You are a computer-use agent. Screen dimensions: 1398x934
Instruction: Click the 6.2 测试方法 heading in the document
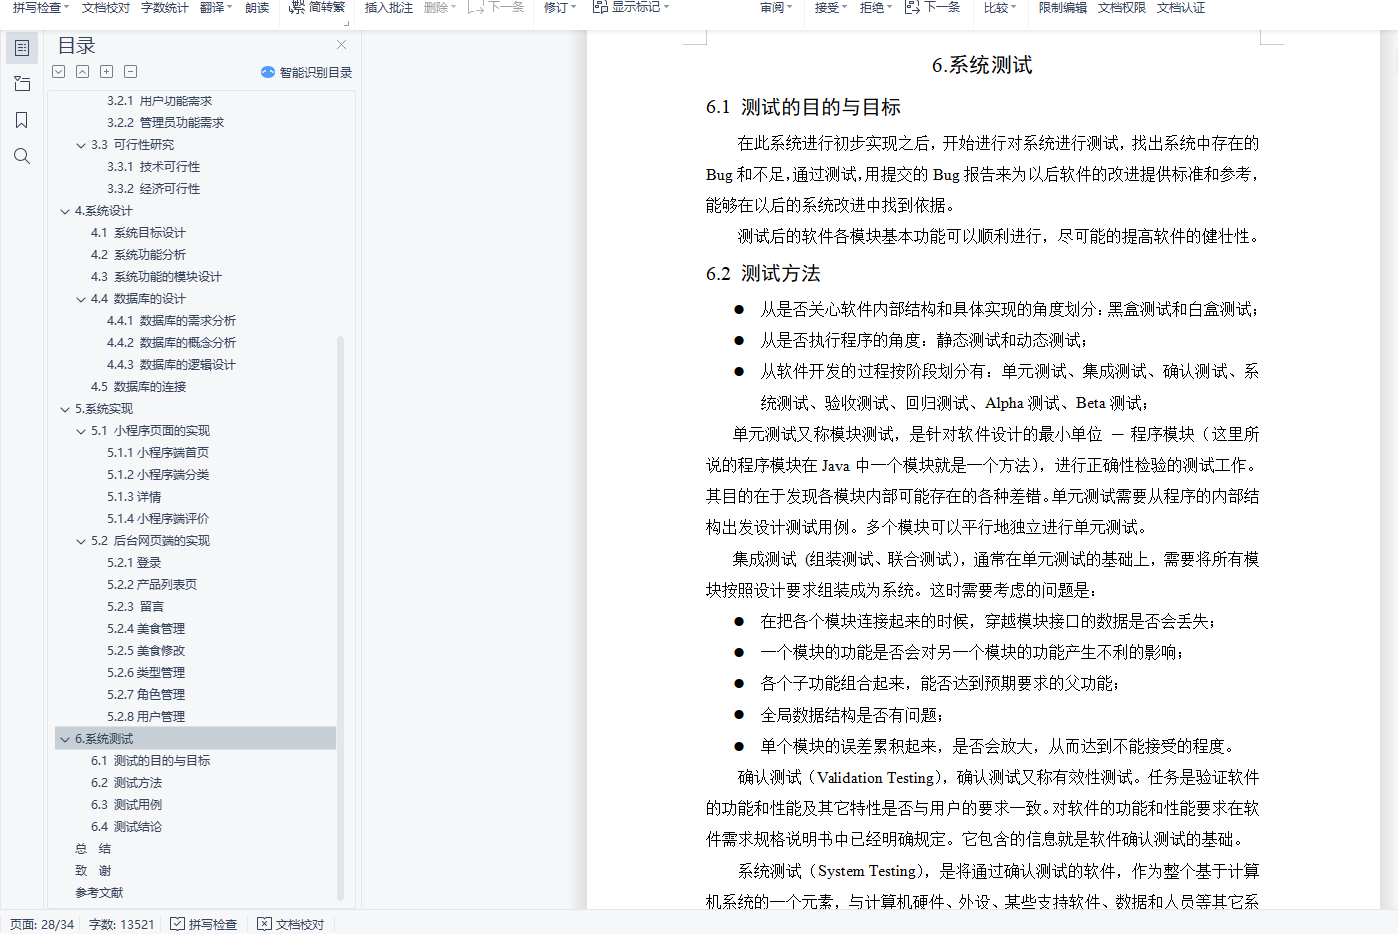point(763,274)
